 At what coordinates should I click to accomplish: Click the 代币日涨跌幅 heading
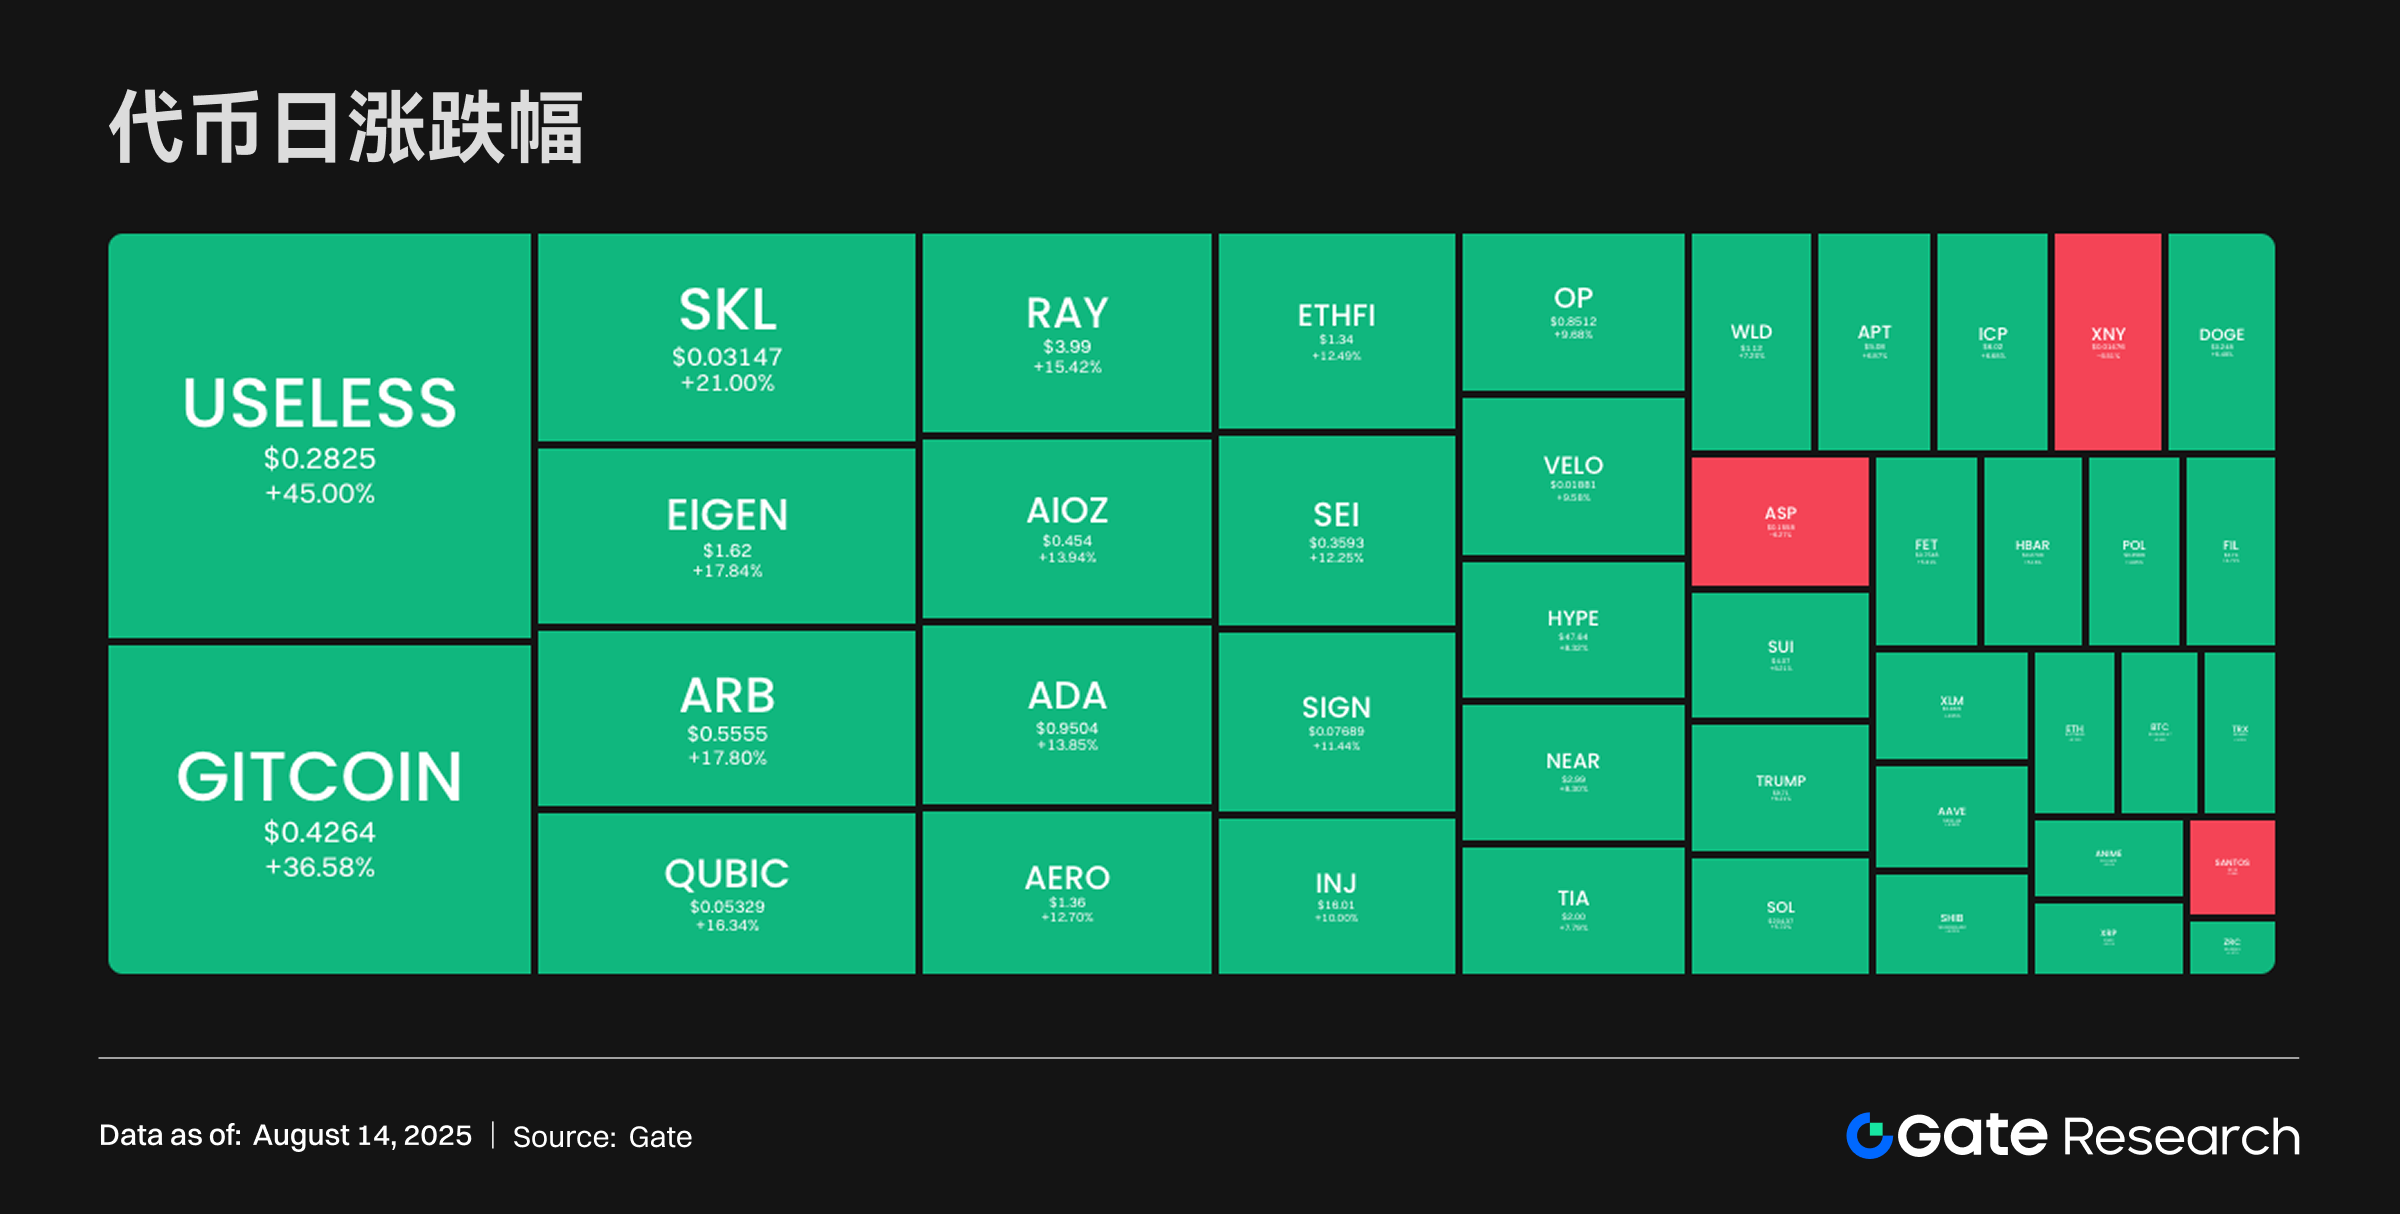point(346,127)
